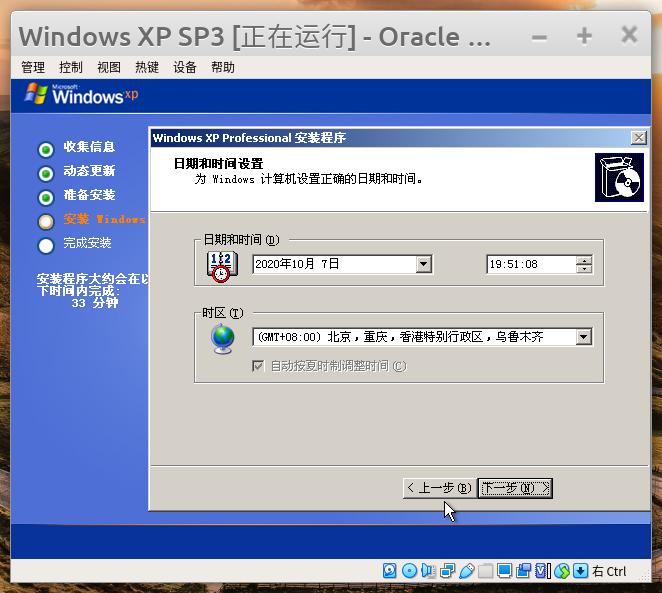Click the keyboard capture down-arrow icon
The width and height of the screenshot is (662, 593).
pos(581,571)
